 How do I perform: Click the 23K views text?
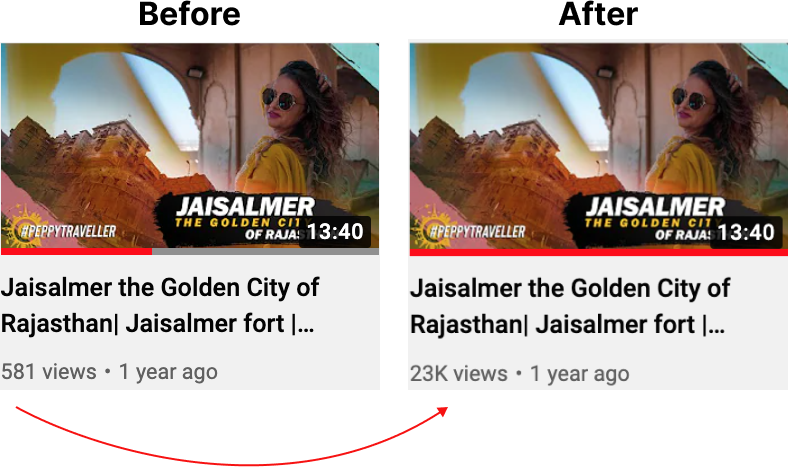click(459, 373)
